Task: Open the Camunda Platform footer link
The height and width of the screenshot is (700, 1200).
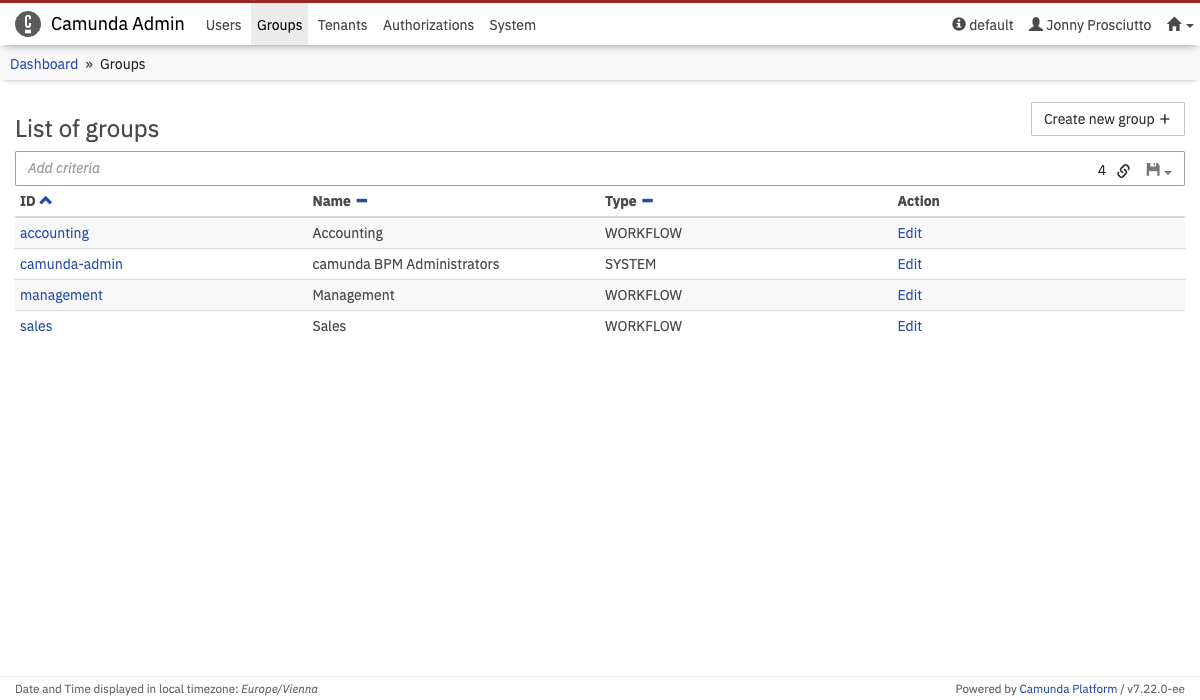Action: pos(1067,689)
